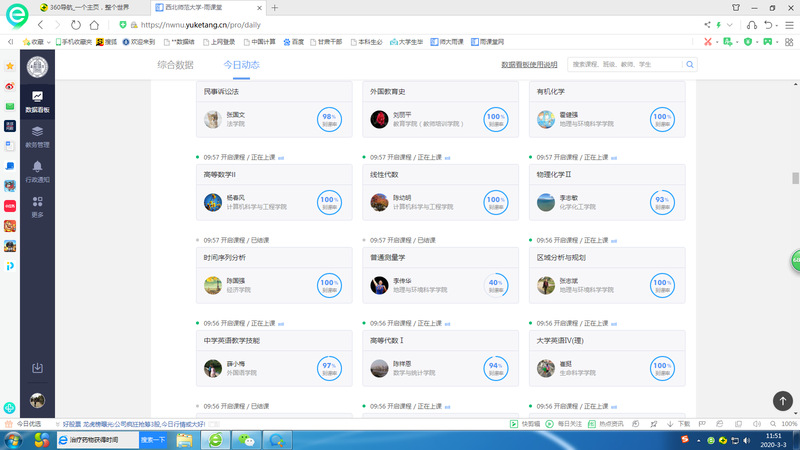Collapse bookmarks bar with left arrow
The image size is (800, 450).
point(10,42)
